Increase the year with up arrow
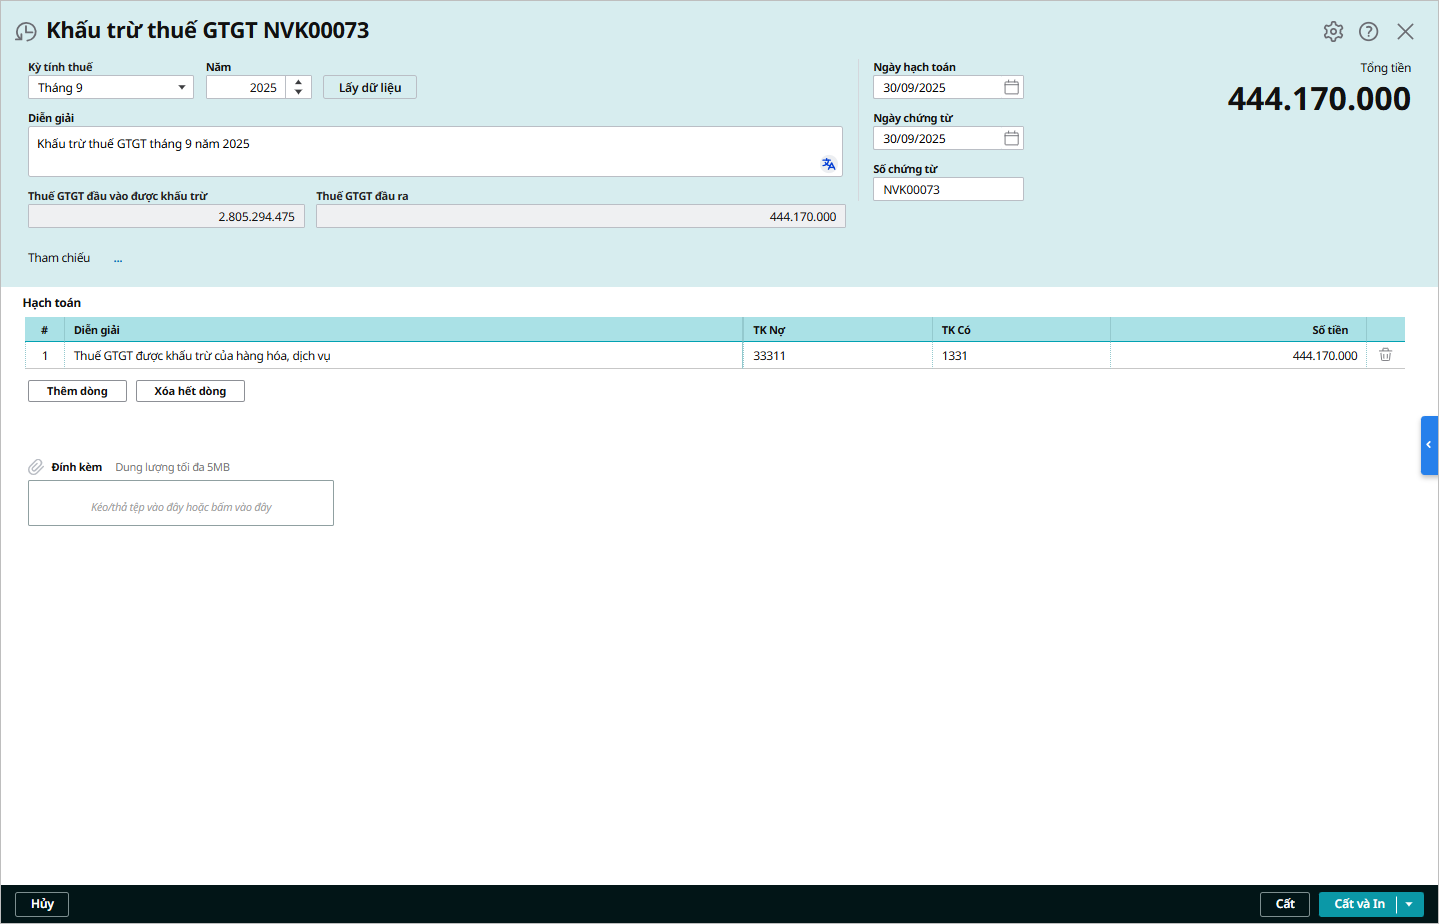 tap(298, 82)
